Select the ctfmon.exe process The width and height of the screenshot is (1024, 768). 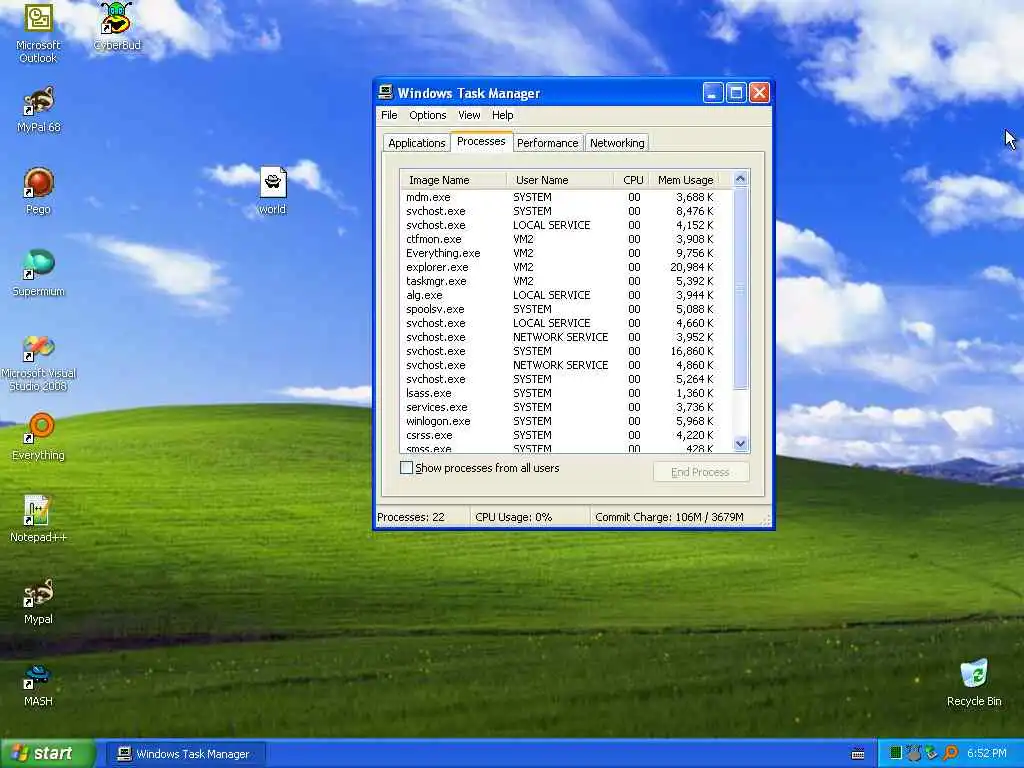coord(566,239)
